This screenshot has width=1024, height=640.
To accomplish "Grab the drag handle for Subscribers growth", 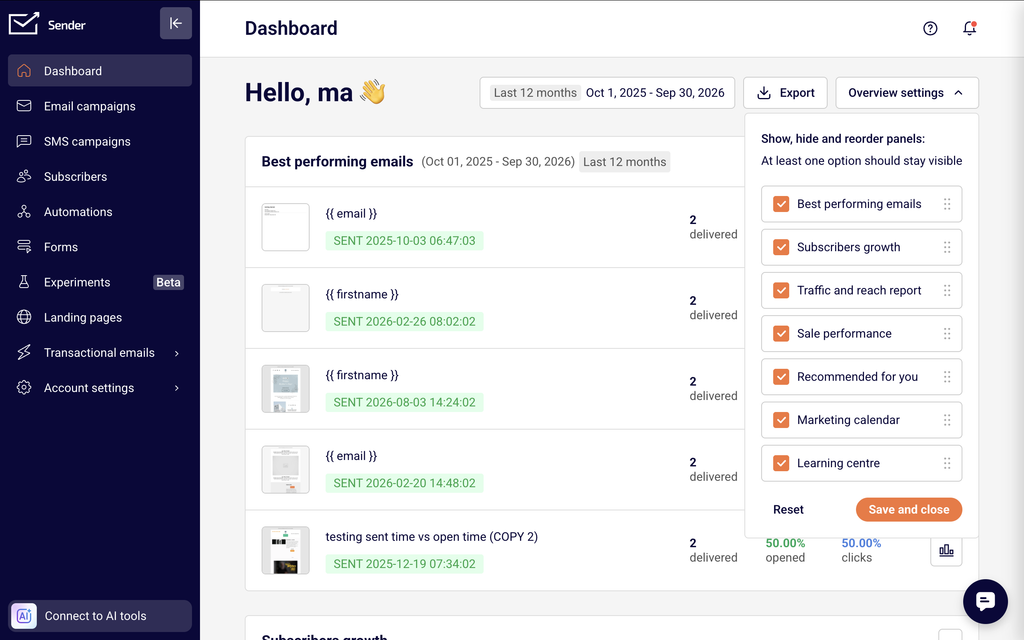I will click(947, 247).
